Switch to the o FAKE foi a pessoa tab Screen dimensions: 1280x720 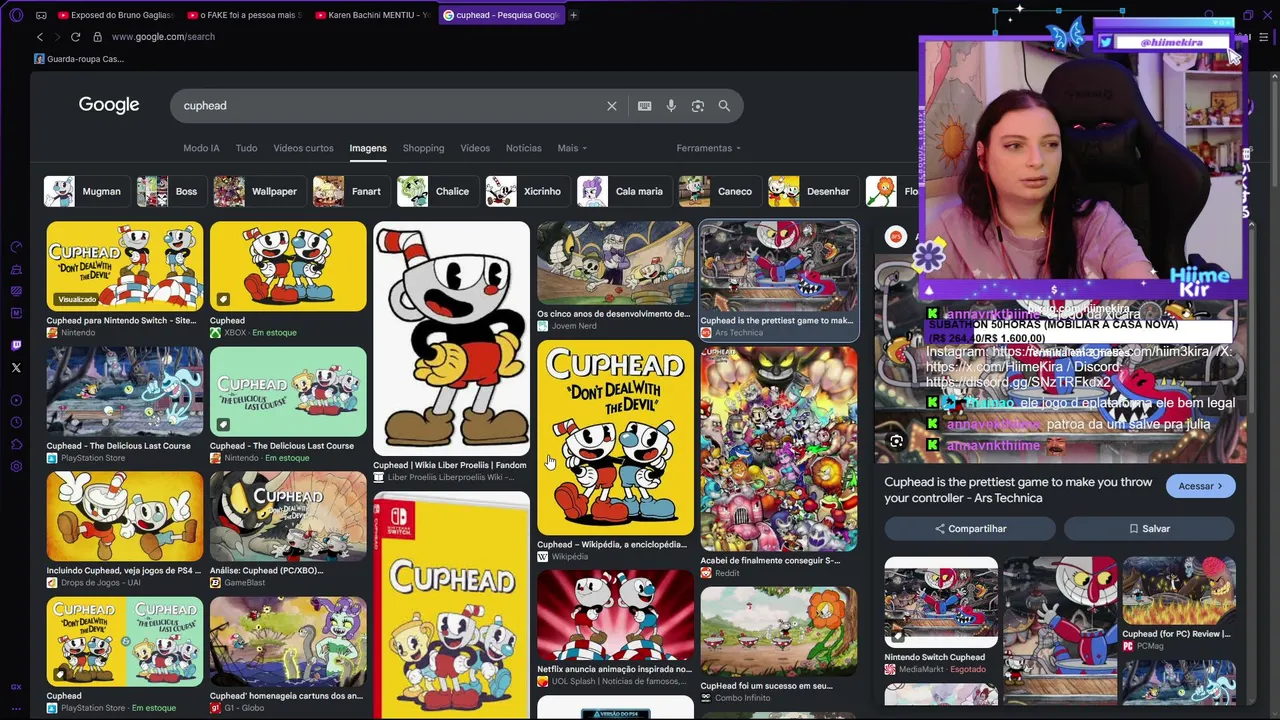point(245,15)
